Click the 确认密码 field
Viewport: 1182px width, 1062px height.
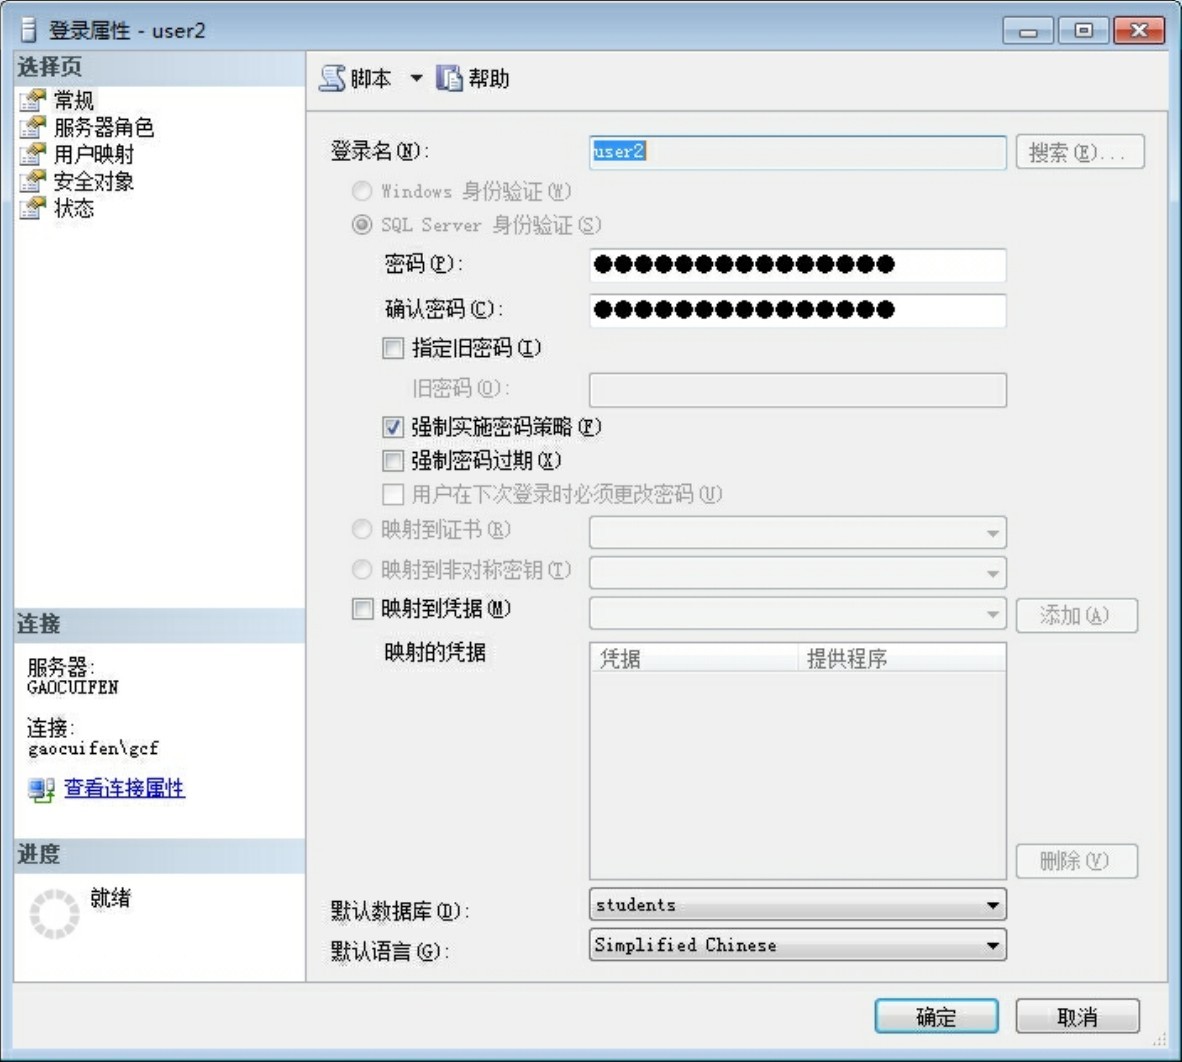coord(798,311)
